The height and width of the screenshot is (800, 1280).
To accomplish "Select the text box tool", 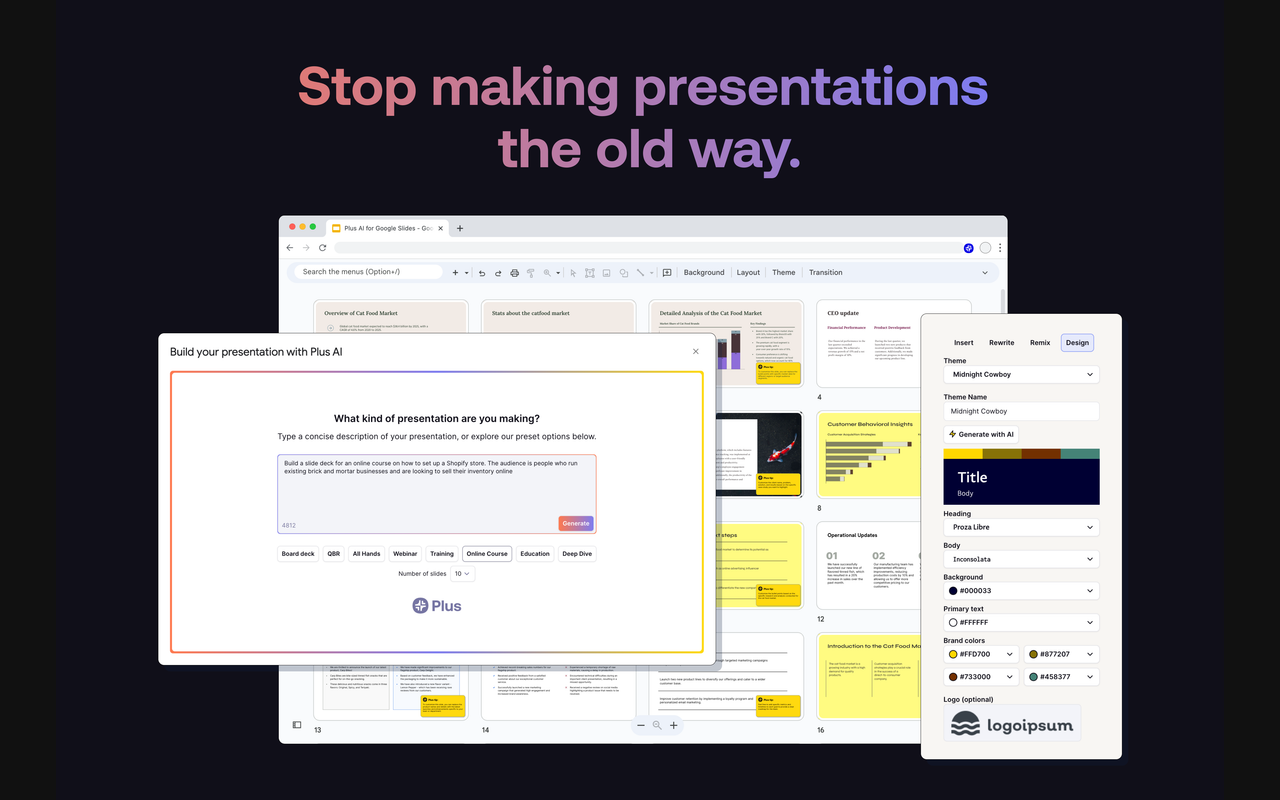I will click(x=590, y=272).
